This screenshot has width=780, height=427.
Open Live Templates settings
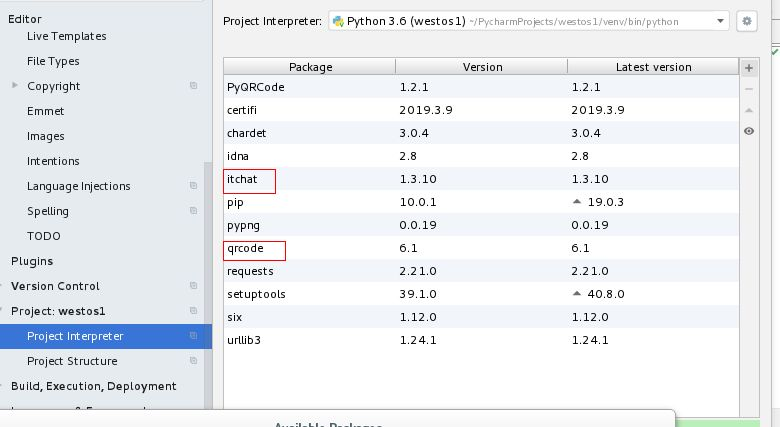click(x=66, y=36)
